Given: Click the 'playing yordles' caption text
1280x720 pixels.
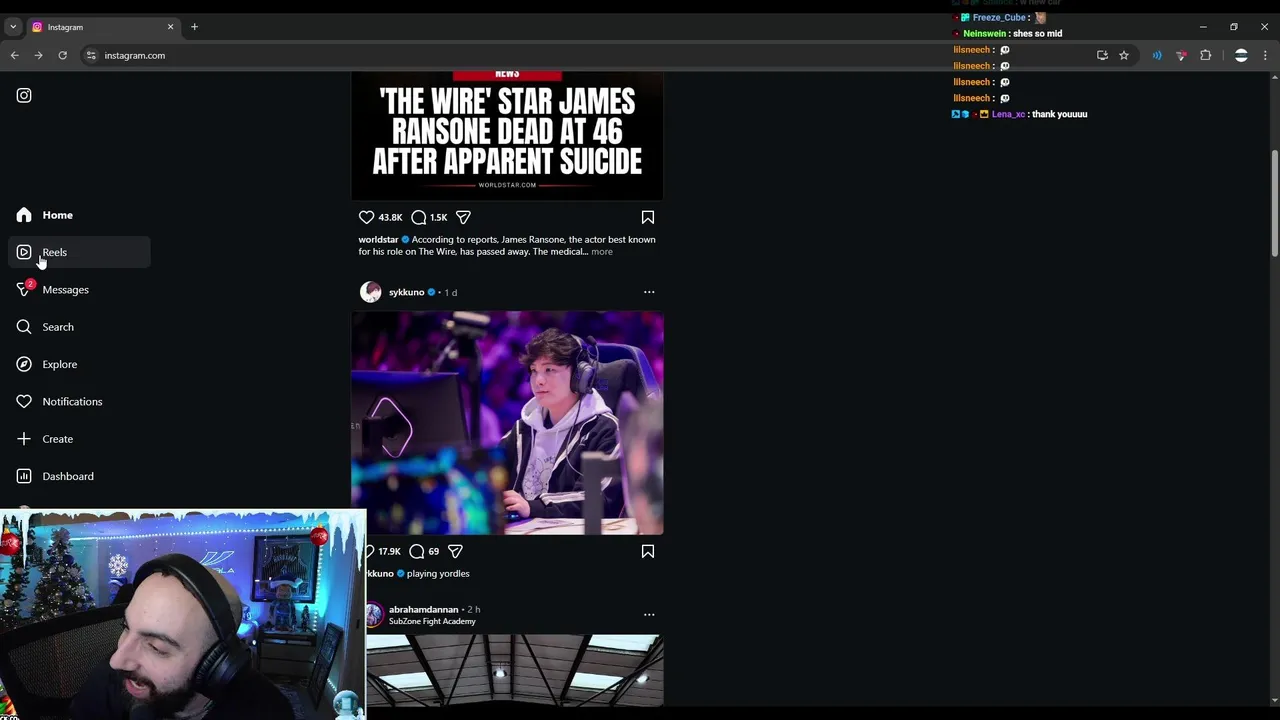Looking at the screenshot, I should click(x=438, y=574).
